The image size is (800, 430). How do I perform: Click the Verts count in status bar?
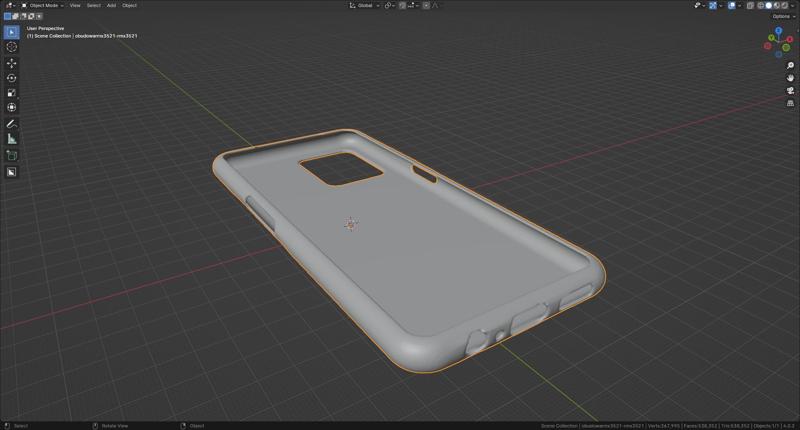pyautogui.click(x=663, y=425)
